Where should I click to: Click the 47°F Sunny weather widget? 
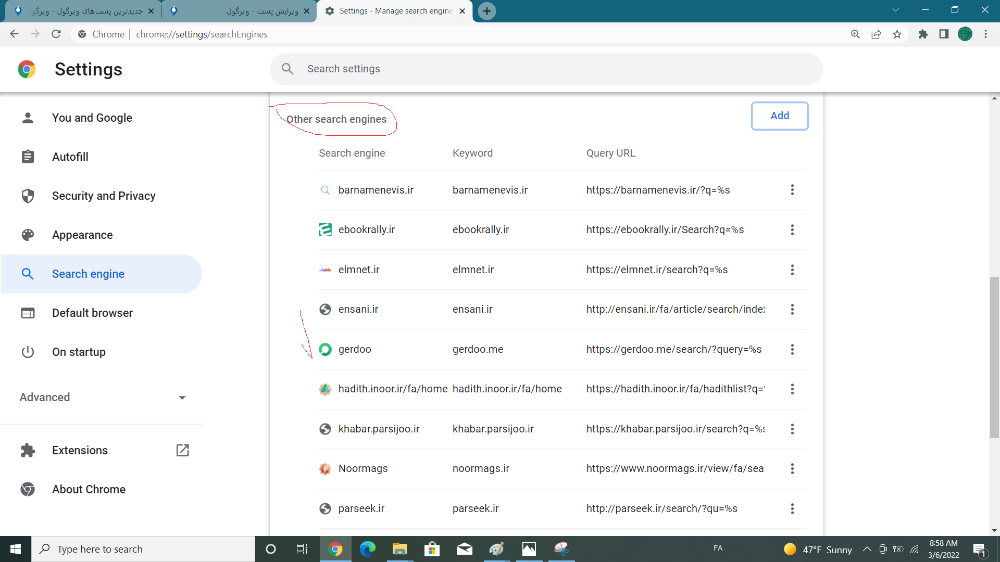(818, 549)
